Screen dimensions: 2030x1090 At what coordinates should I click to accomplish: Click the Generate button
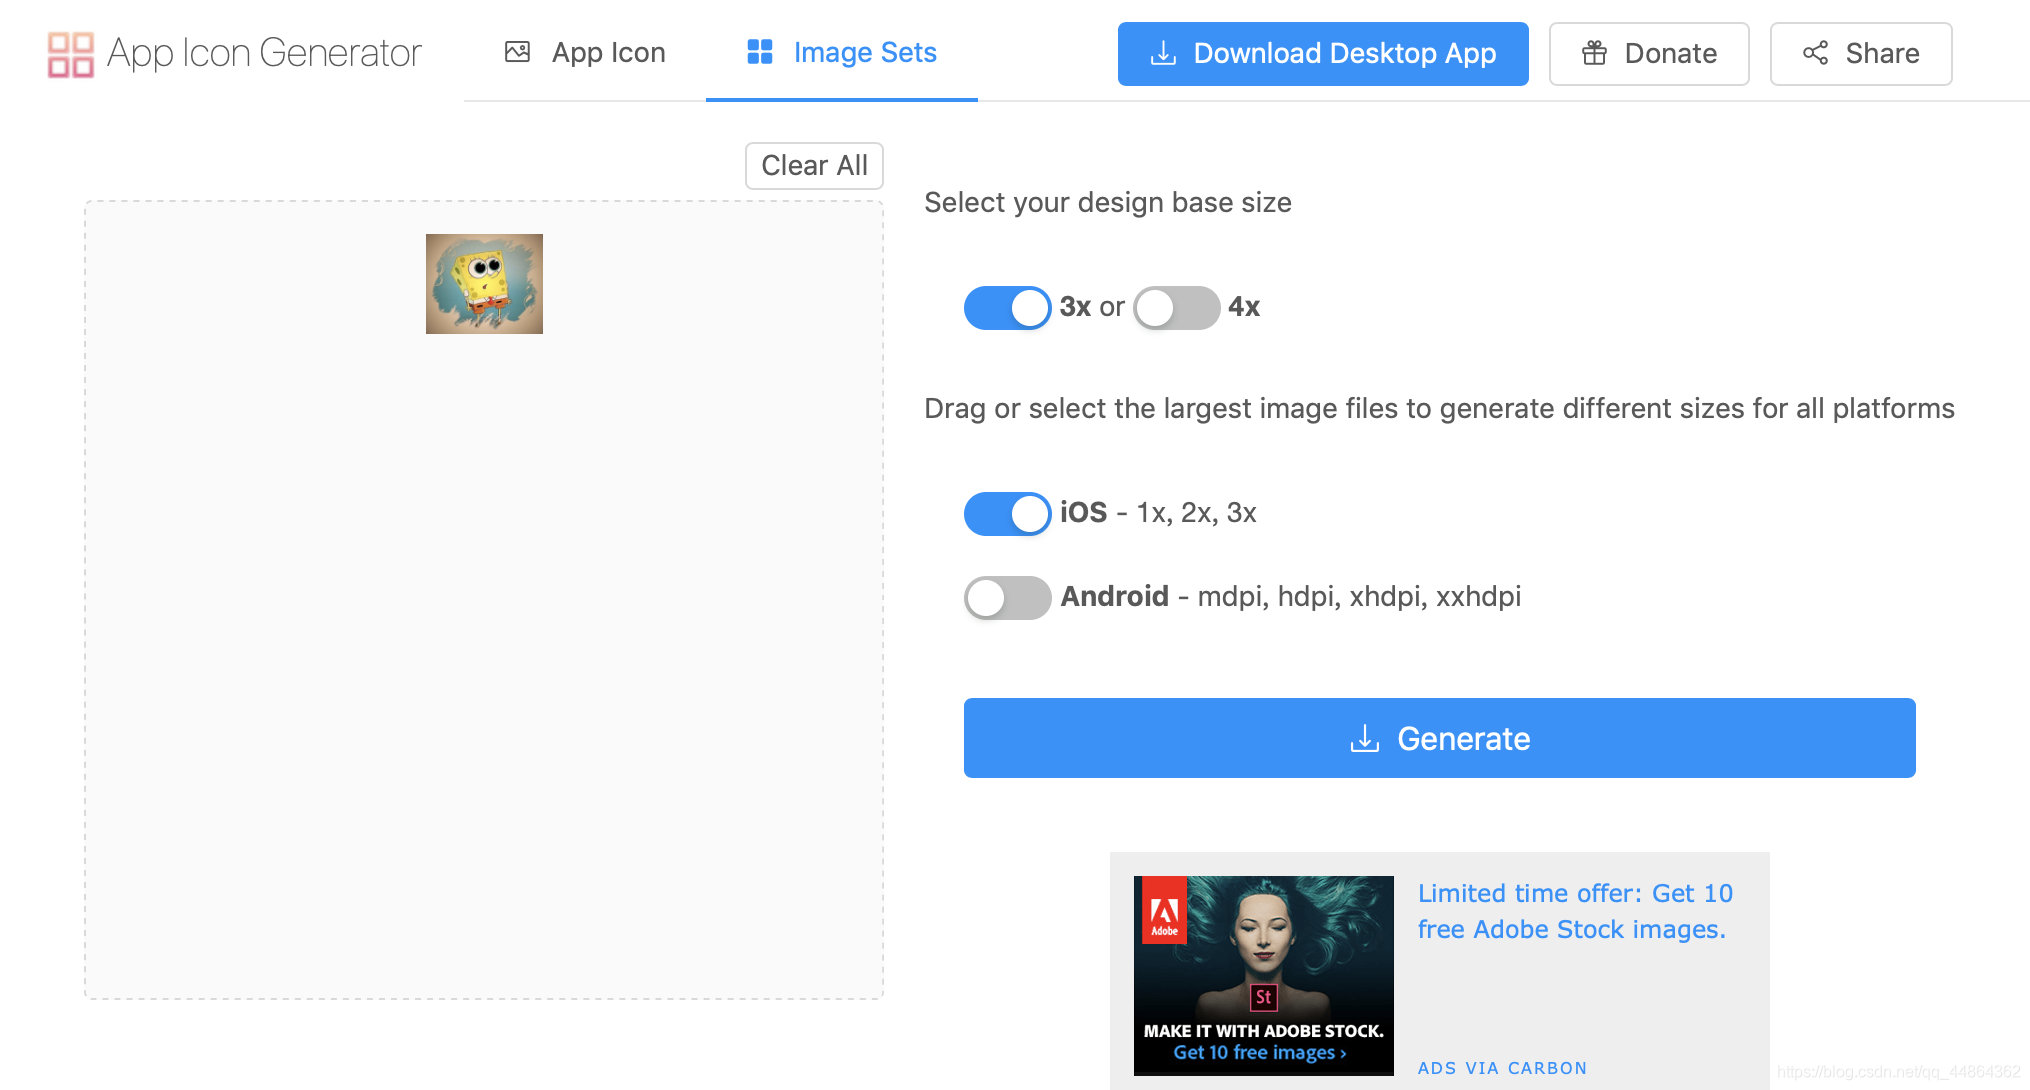tap(1439, 736)
